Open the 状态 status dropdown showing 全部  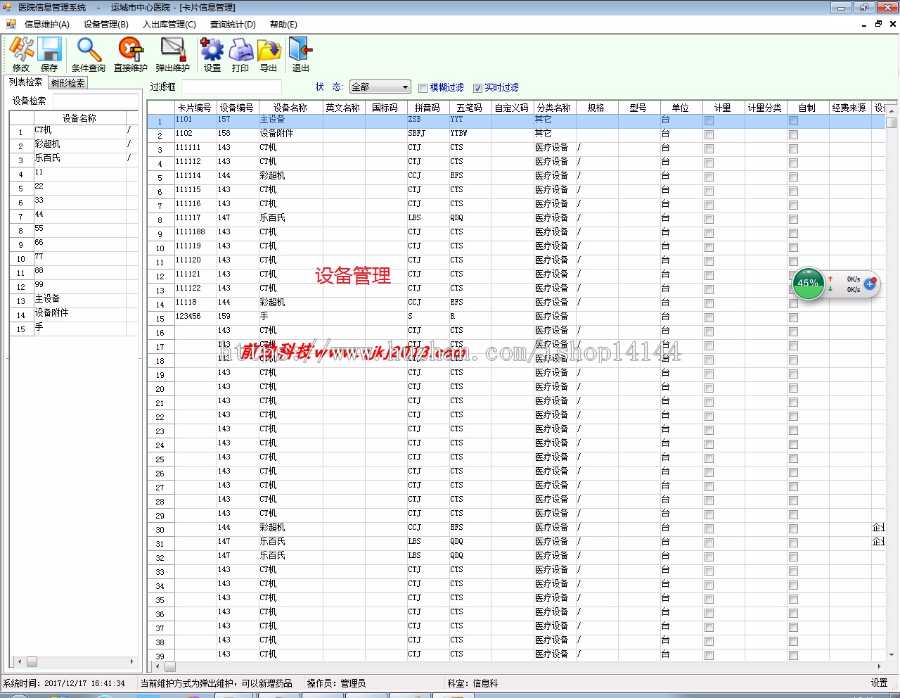coord(406,87)
